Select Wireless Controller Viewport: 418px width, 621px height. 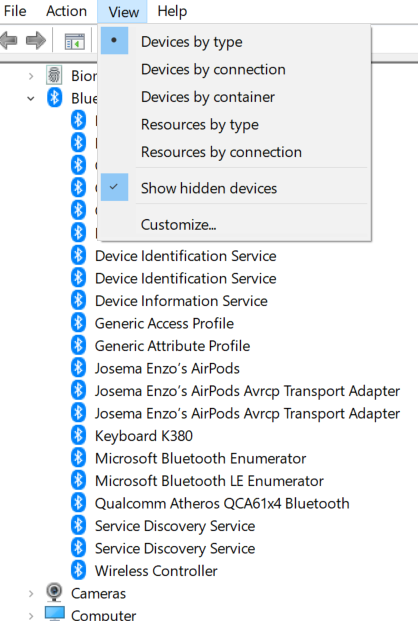[x=156, y=571]
